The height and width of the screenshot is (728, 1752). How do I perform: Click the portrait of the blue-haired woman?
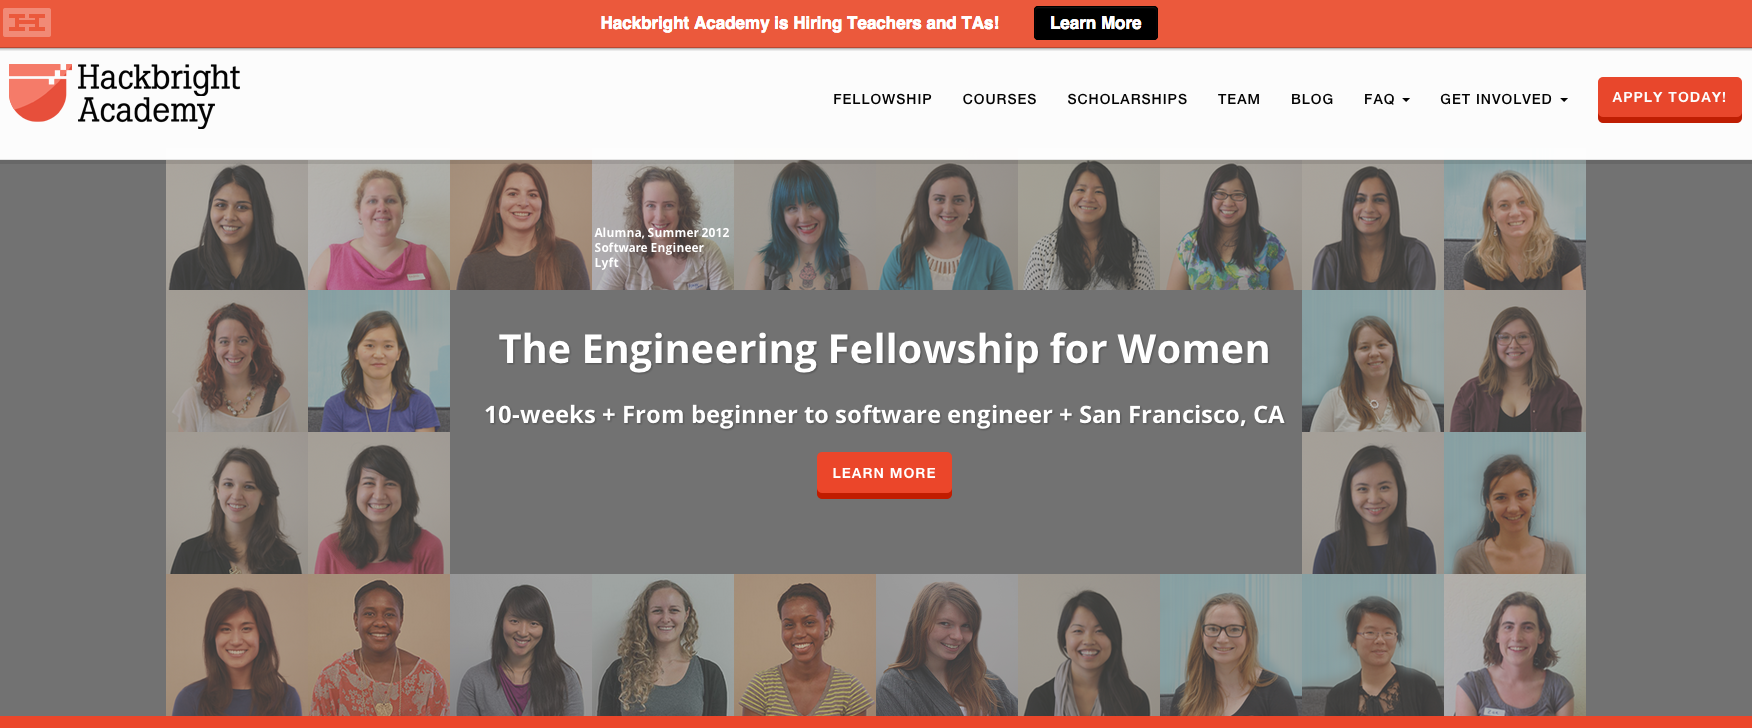coord(804,226)
